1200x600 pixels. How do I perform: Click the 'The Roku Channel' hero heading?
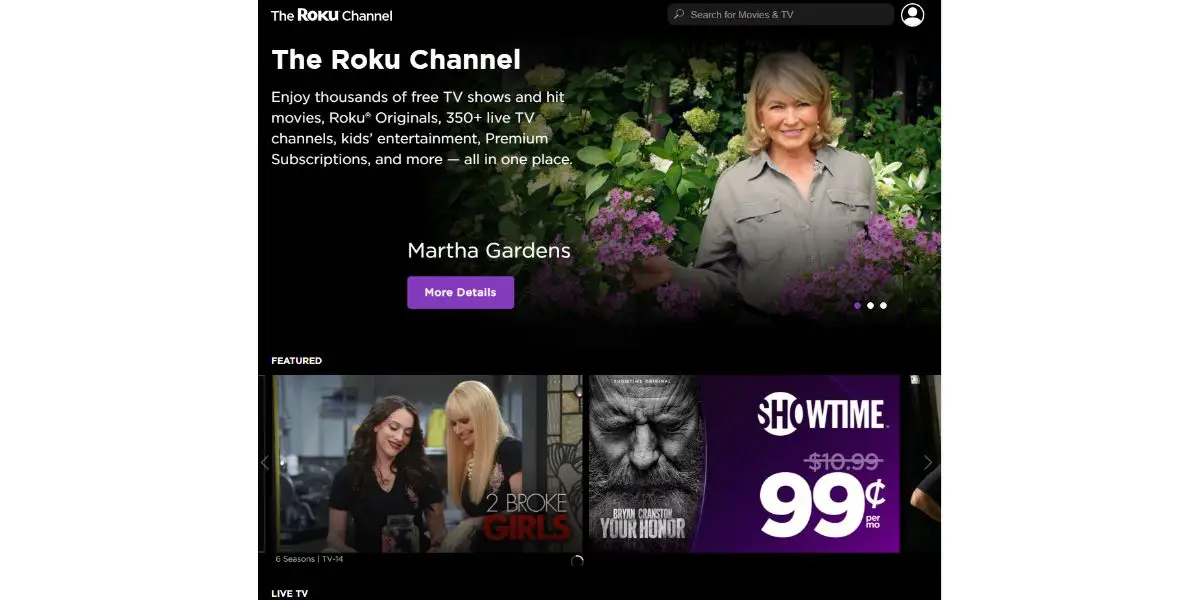(396, 59)
